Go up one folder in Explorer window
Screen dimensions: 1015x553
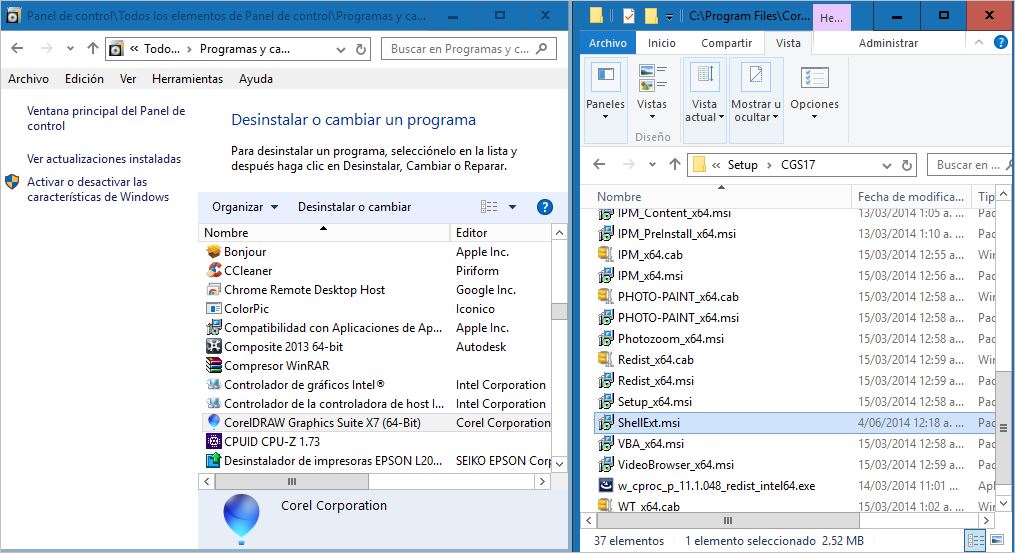click(x=675, y=164)
